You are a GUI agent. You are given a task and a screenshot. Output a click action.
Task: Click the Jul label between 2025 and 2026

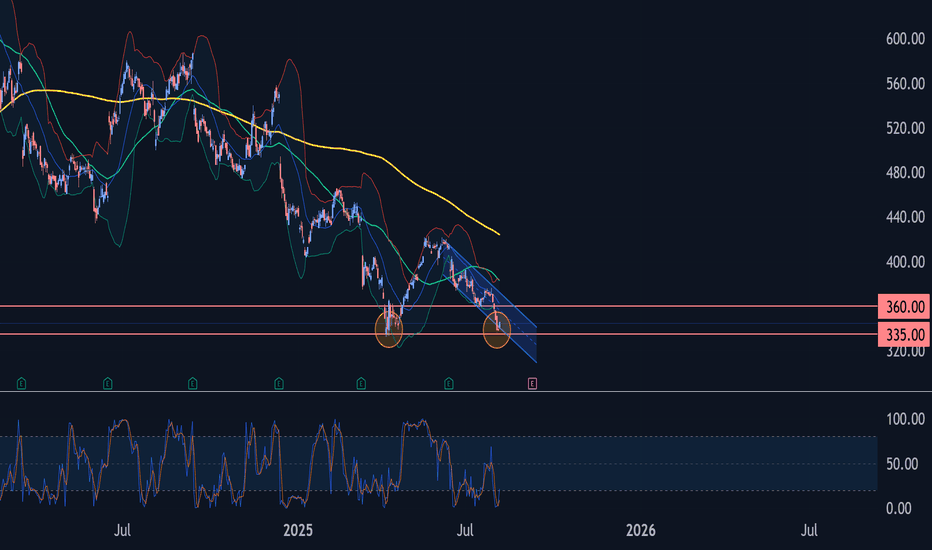pyautogui.click(x=465, y=530)
